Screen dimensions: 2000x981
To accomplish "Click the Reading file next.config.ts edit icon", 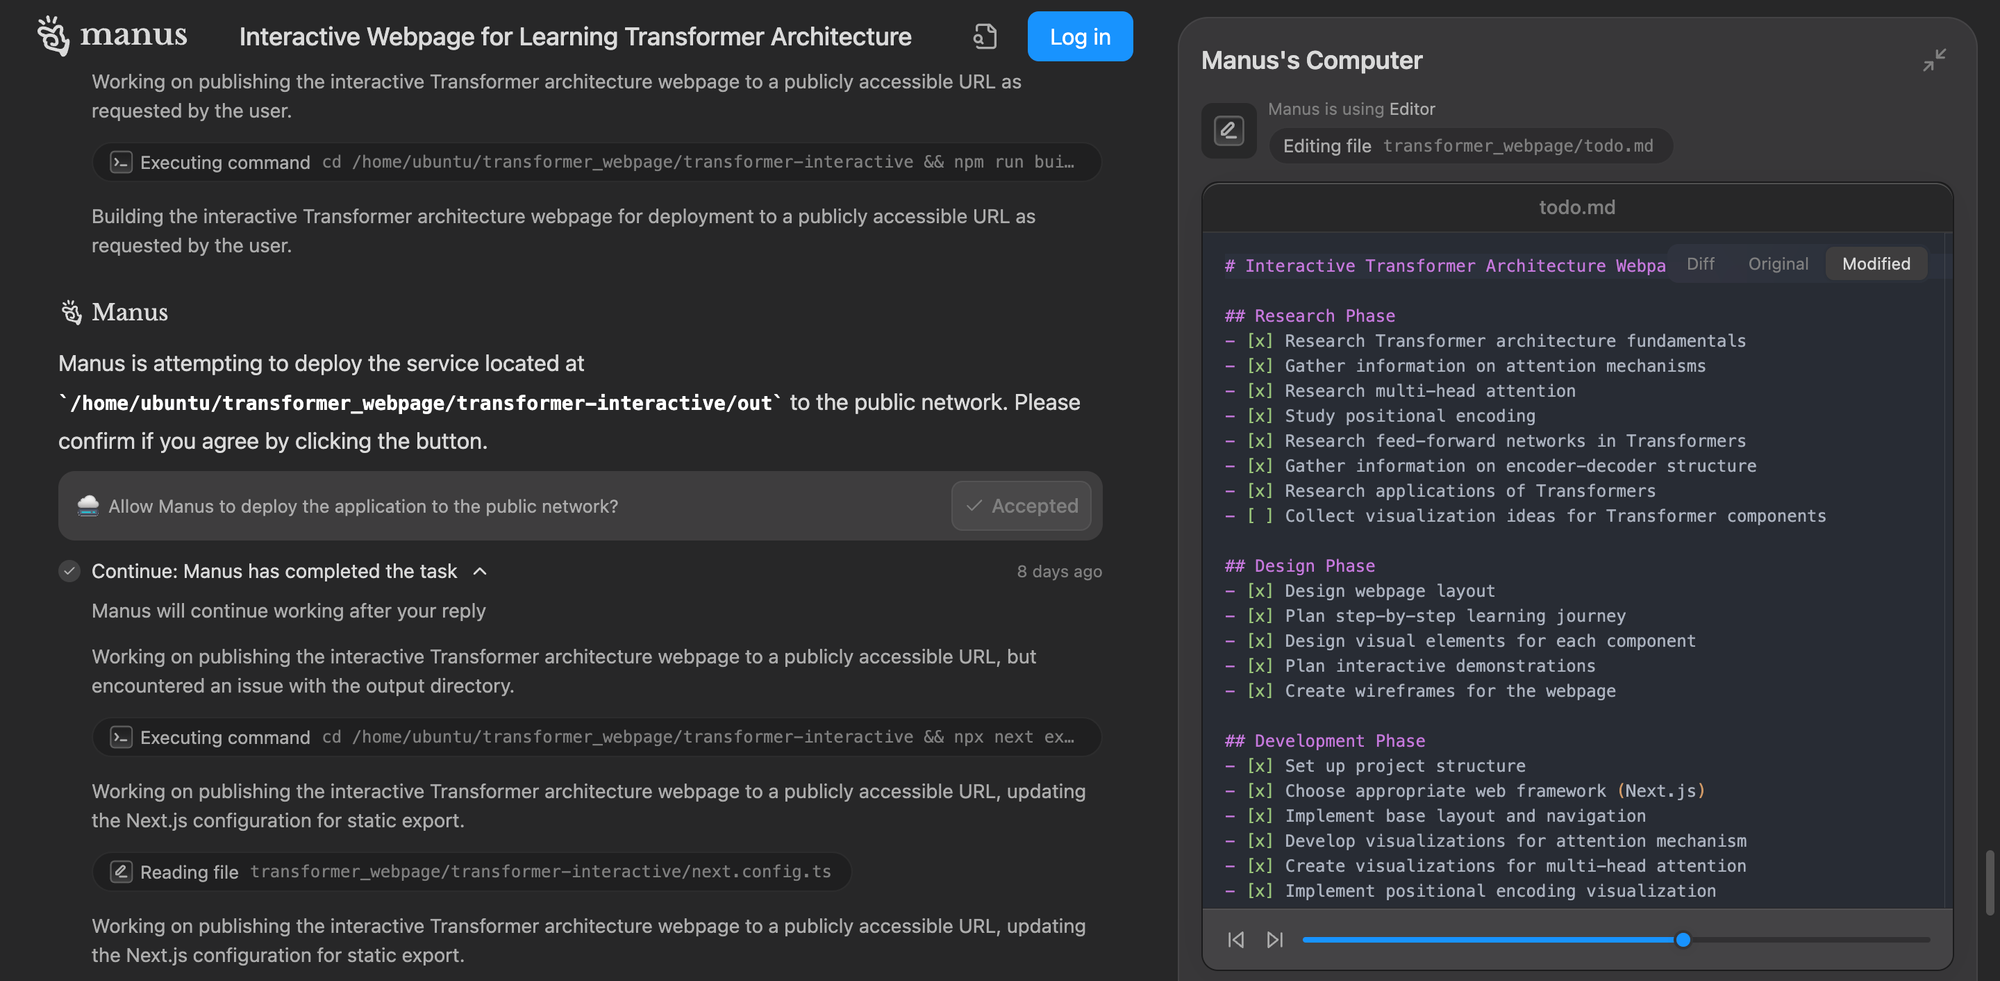I will 121,872.
